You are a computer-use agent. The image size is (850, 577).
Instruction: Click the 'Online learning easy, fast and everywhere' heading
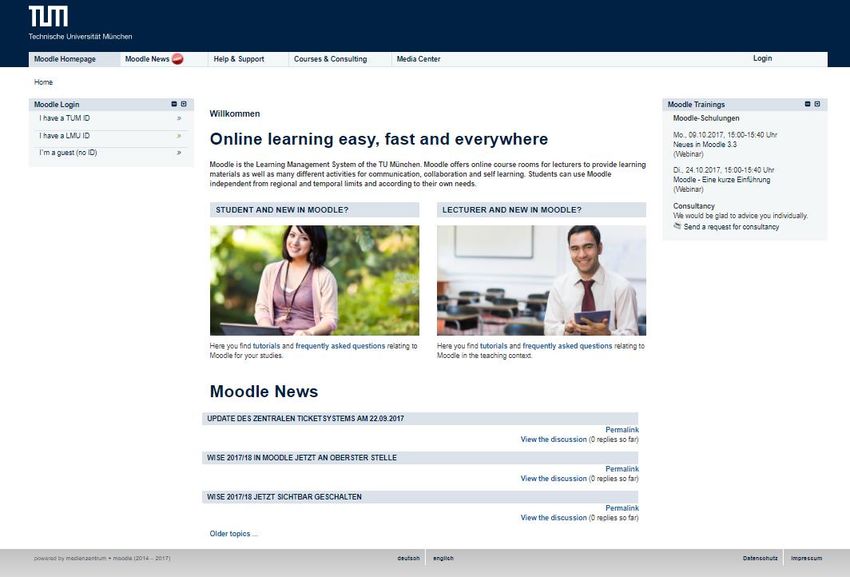pos(379,139)
